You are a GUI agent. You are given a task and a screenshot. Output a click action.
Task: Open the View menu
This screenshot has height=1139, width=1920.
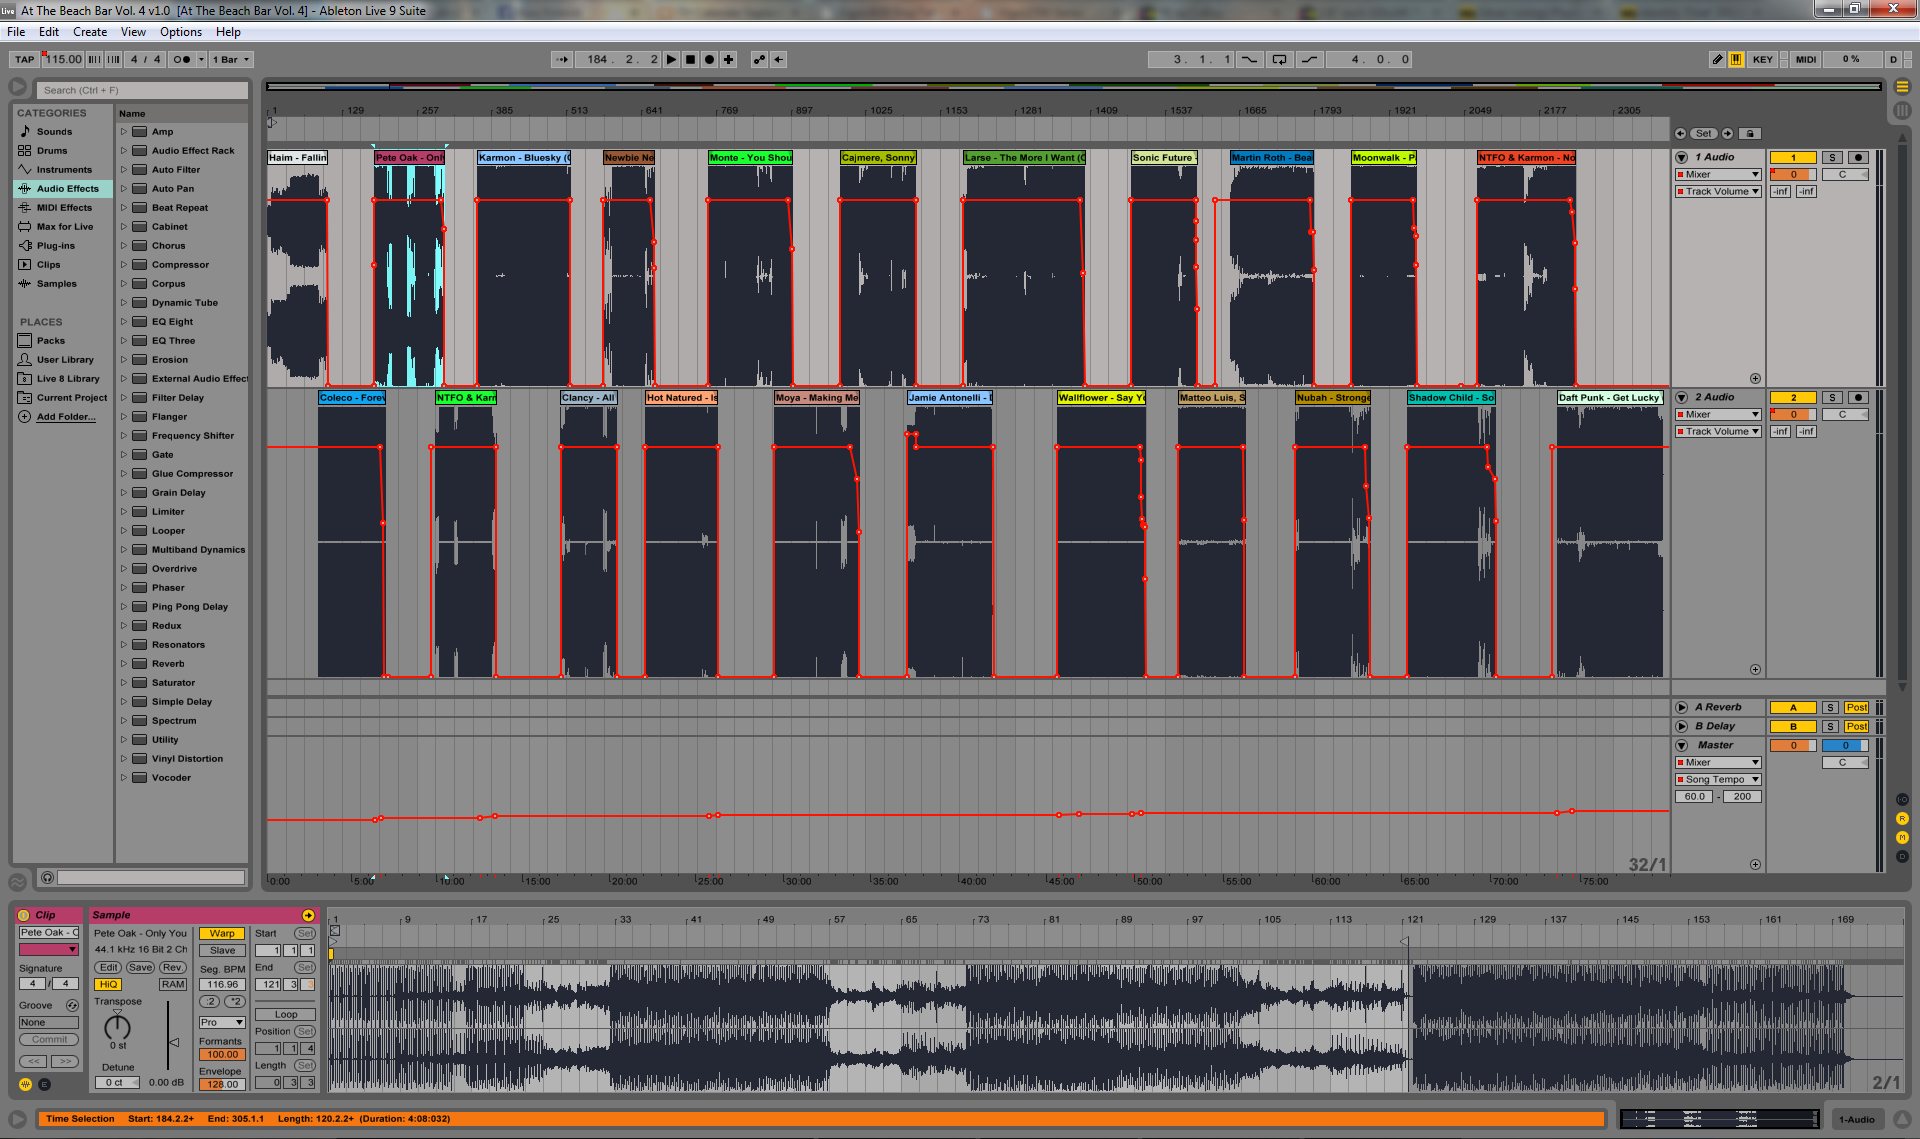coord(133,32)
